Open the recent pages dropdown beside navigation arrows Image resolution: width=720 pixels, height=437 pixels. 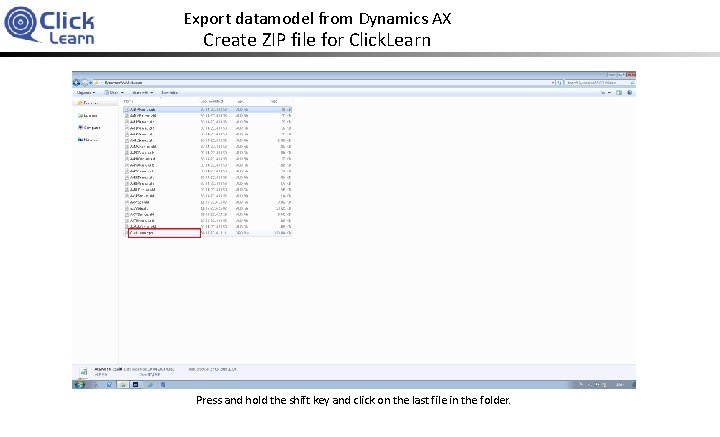tap(90, 83)
